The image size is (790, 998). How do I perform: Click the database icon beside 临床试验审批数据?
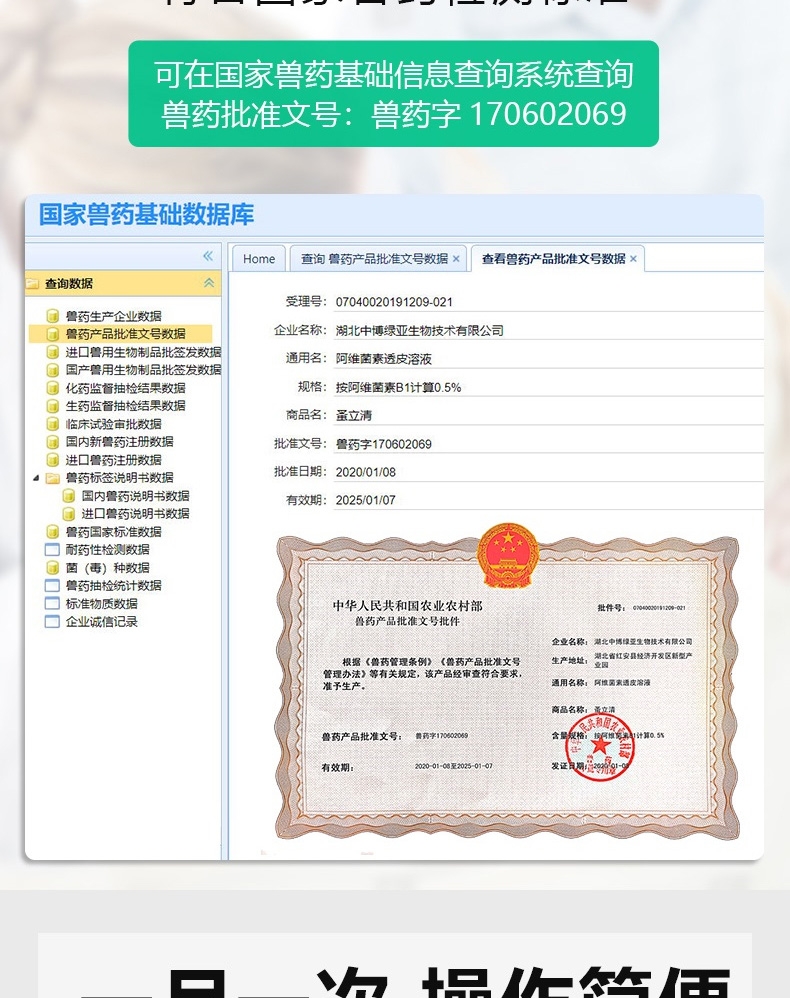coord(53,424)
